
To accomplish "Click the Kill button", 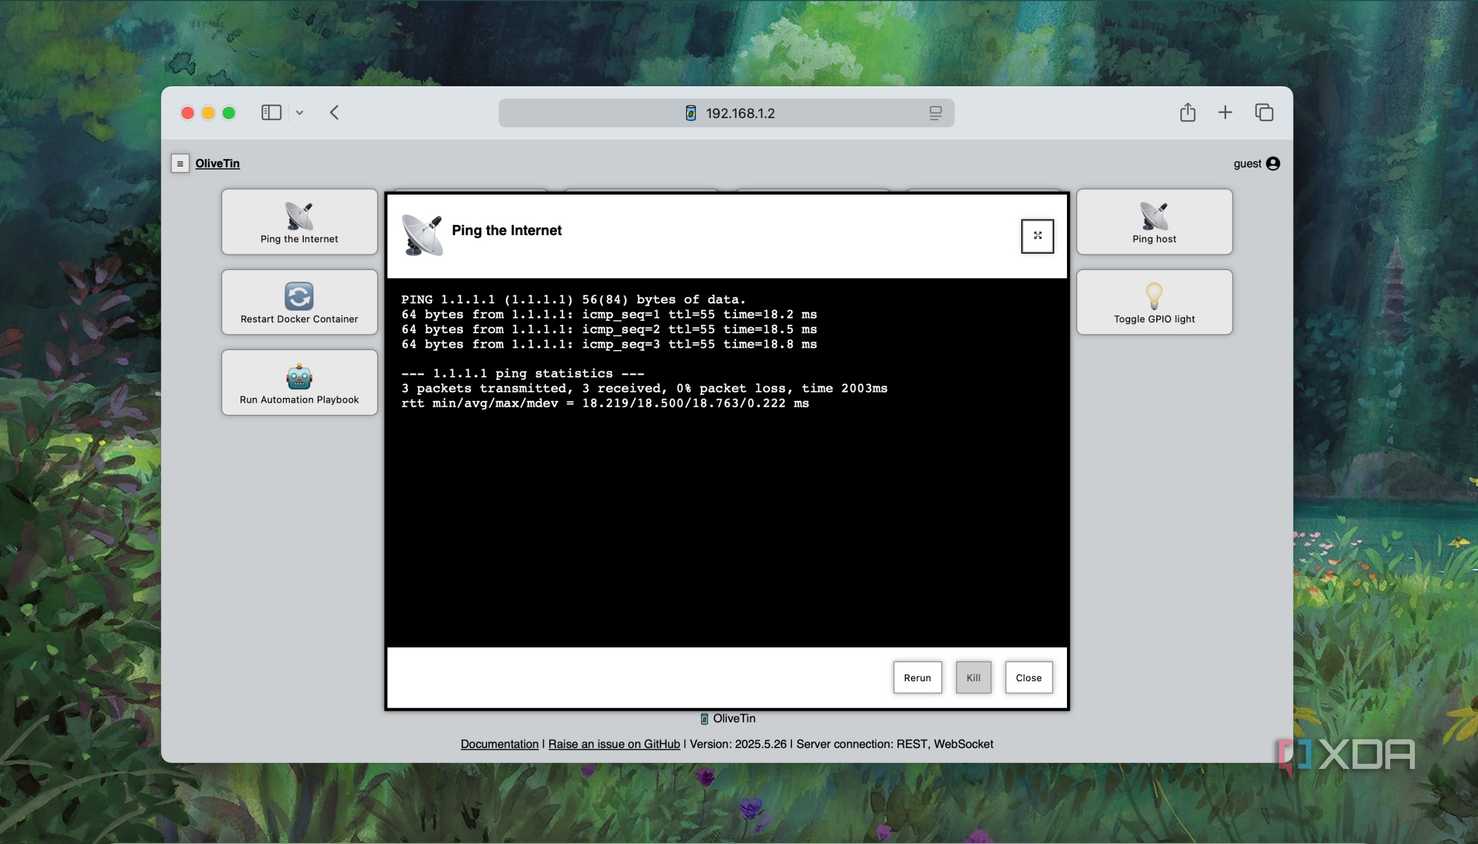I will pyautogui.click(x=973, y=677).
